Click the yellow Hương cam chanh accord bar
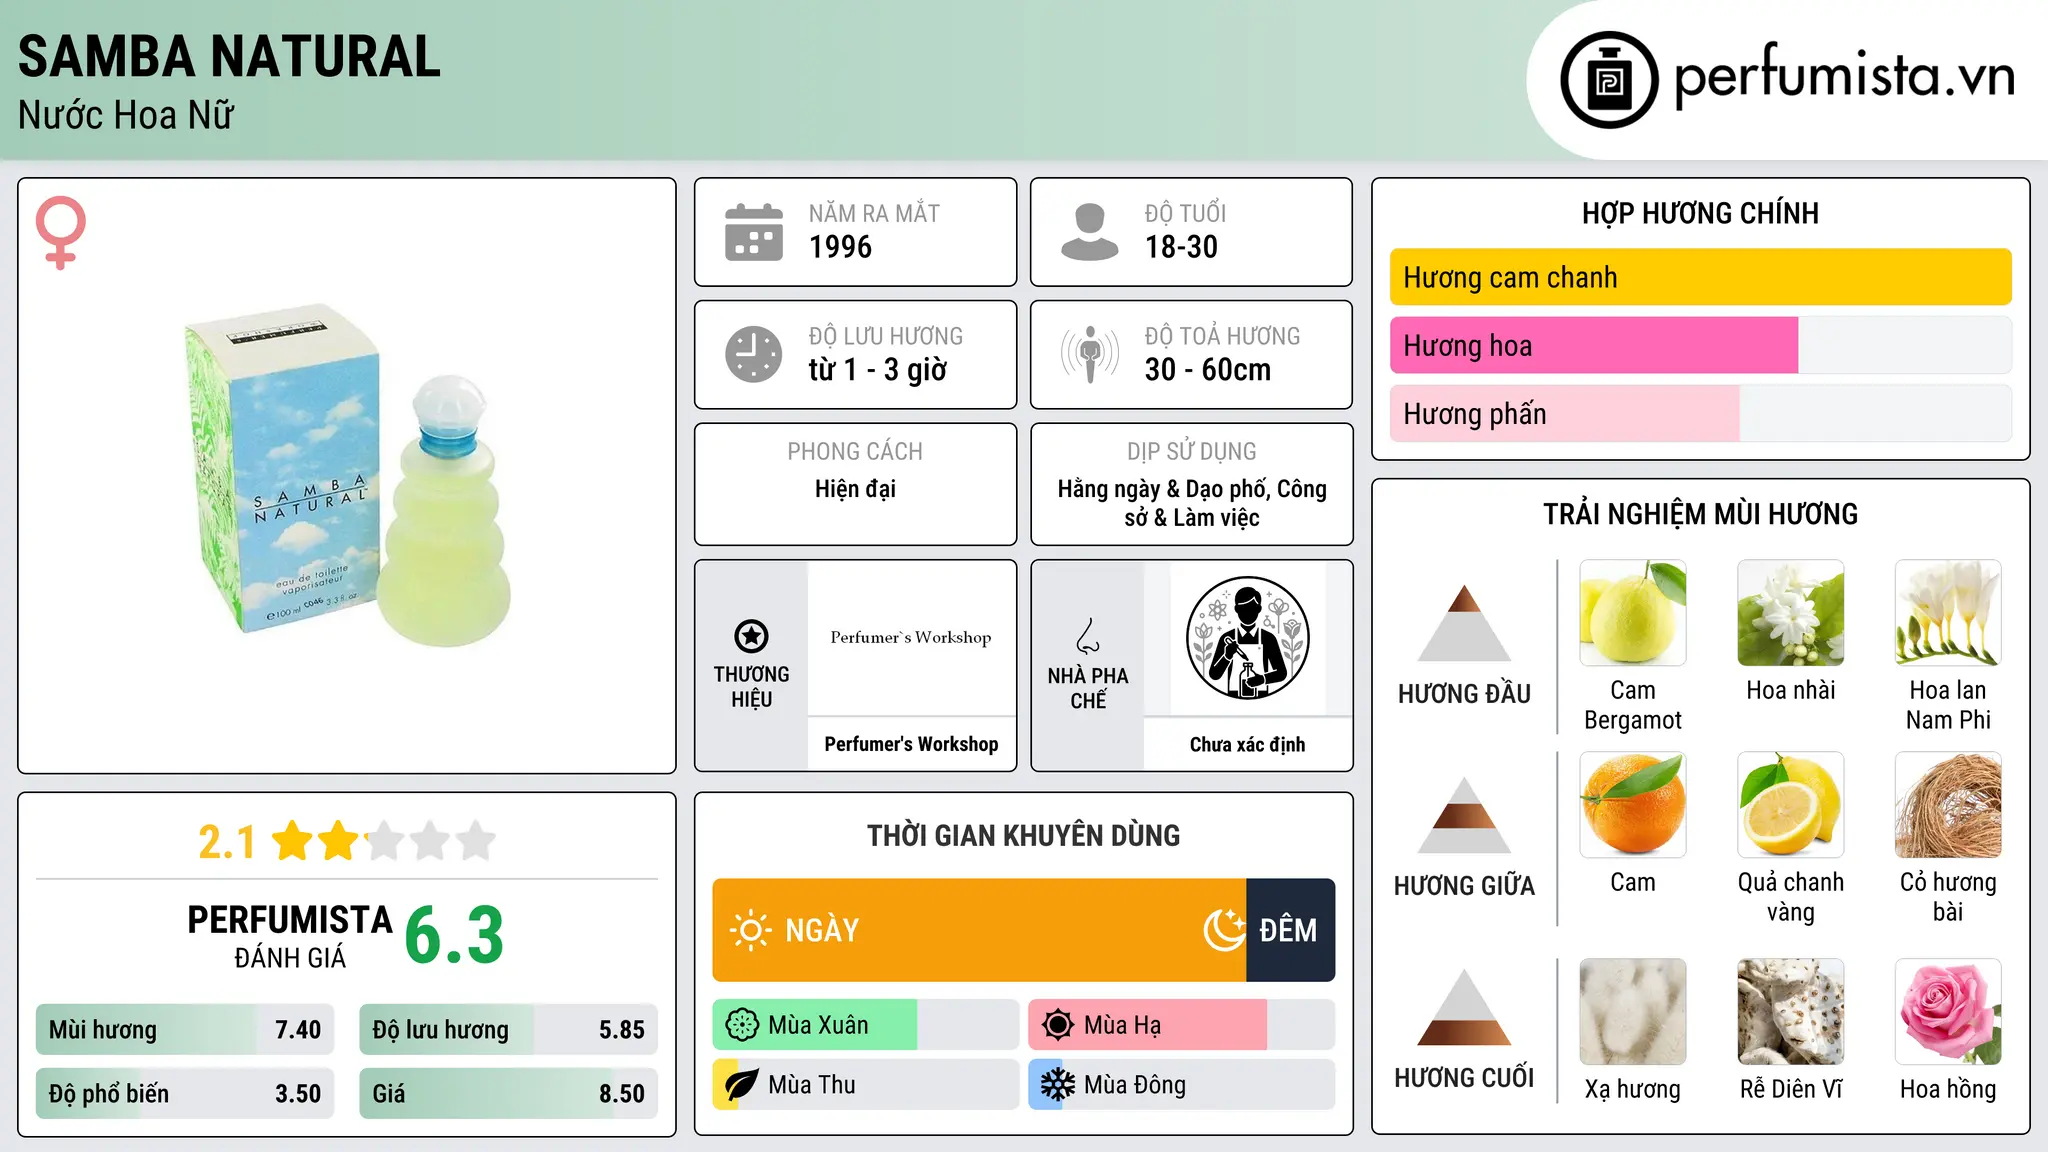 click(x=1701, y=277)
